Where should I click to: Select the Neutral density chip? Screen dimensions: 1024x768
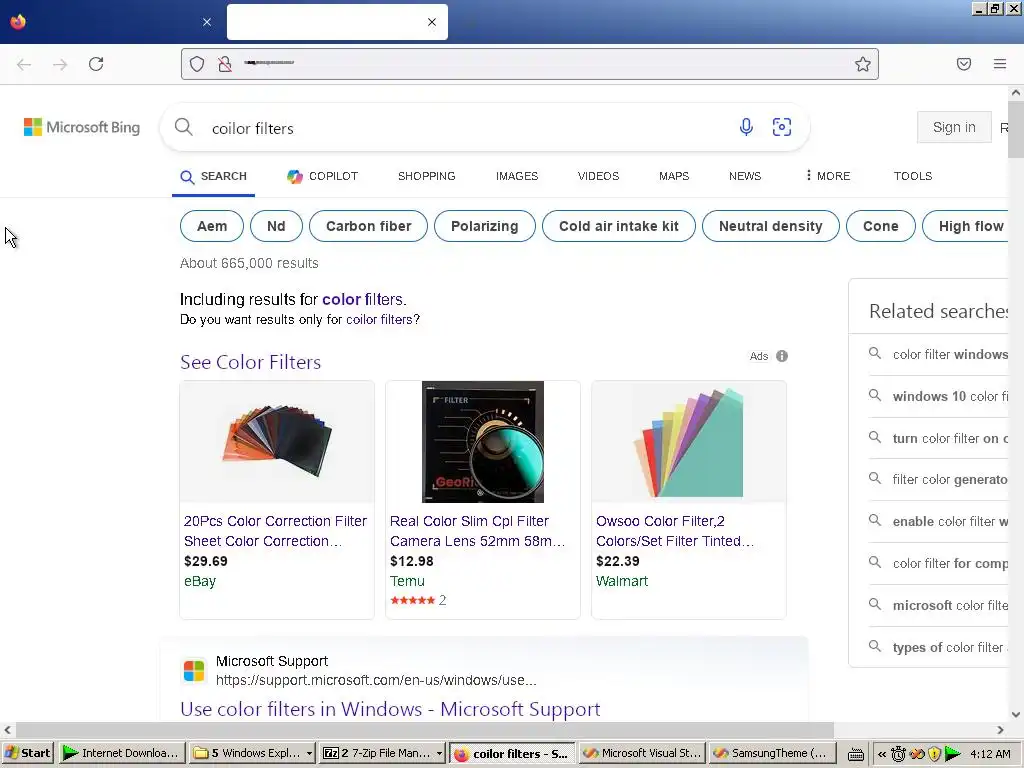(771, 226)
